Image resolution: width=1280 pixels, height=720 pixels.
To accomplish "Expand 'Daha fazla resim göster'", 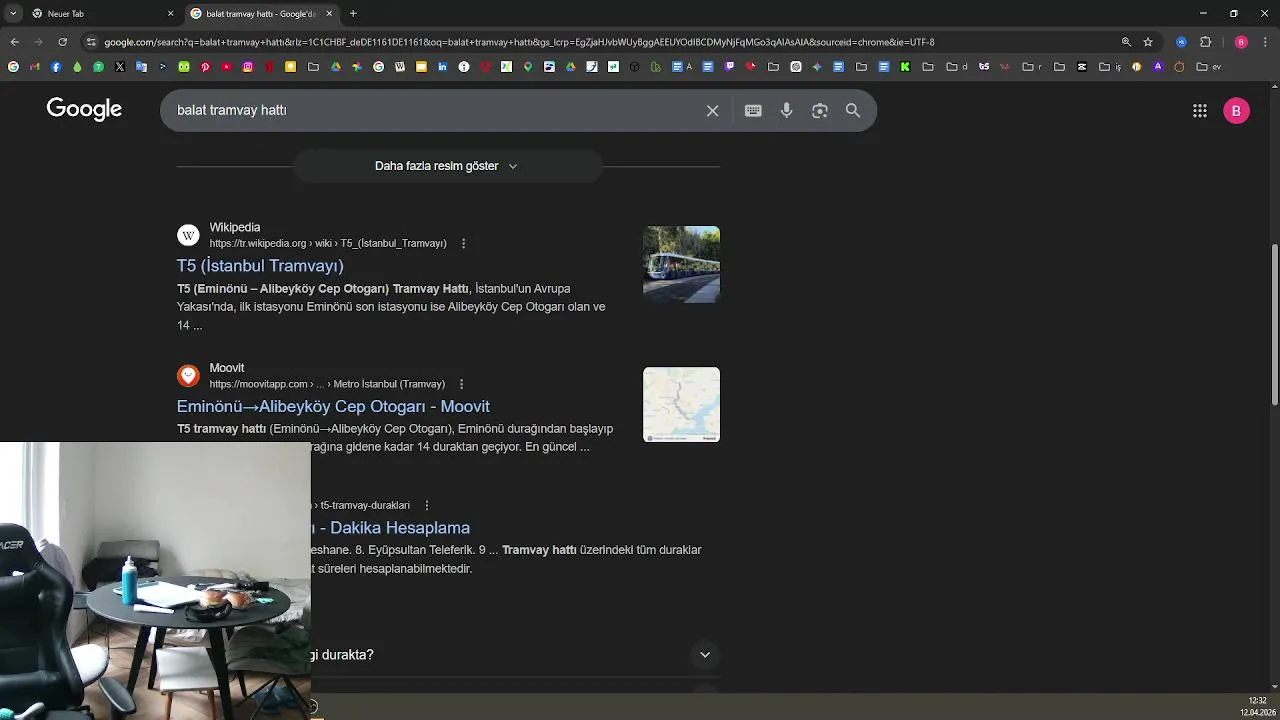I will pyautogui.click(x=447, y=166).
